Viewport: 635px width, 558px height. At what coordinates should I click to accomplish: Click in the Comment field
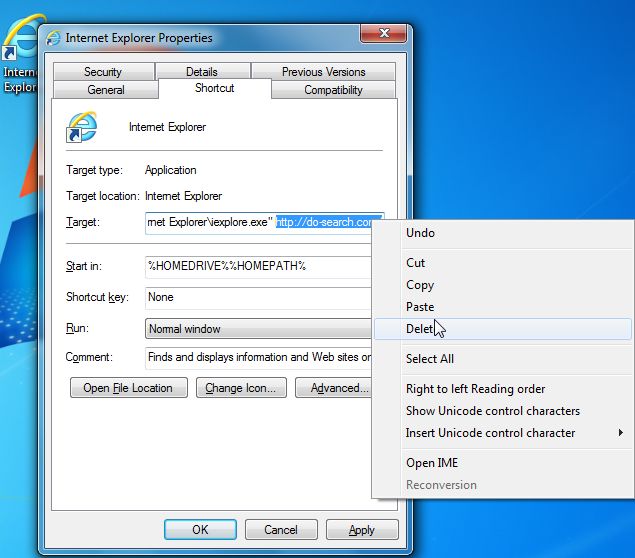click(258, 357)
